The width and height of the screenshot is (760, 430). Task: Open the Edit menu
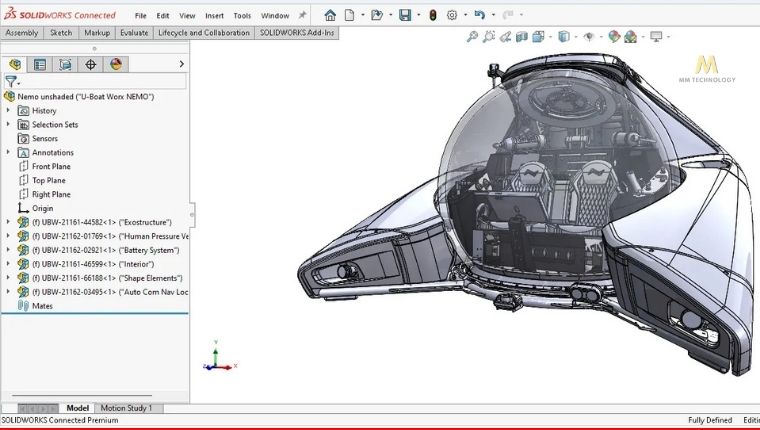pyautogui.click(x=163, y=16)
